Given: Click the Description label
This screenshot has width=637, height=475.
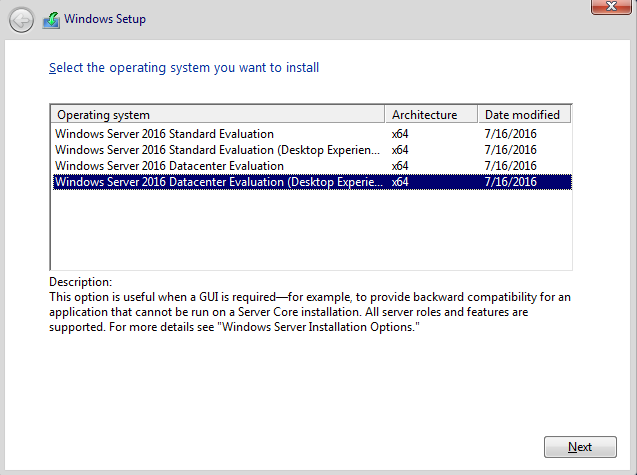Looking at the screenshot, I should tap(80, 282).
